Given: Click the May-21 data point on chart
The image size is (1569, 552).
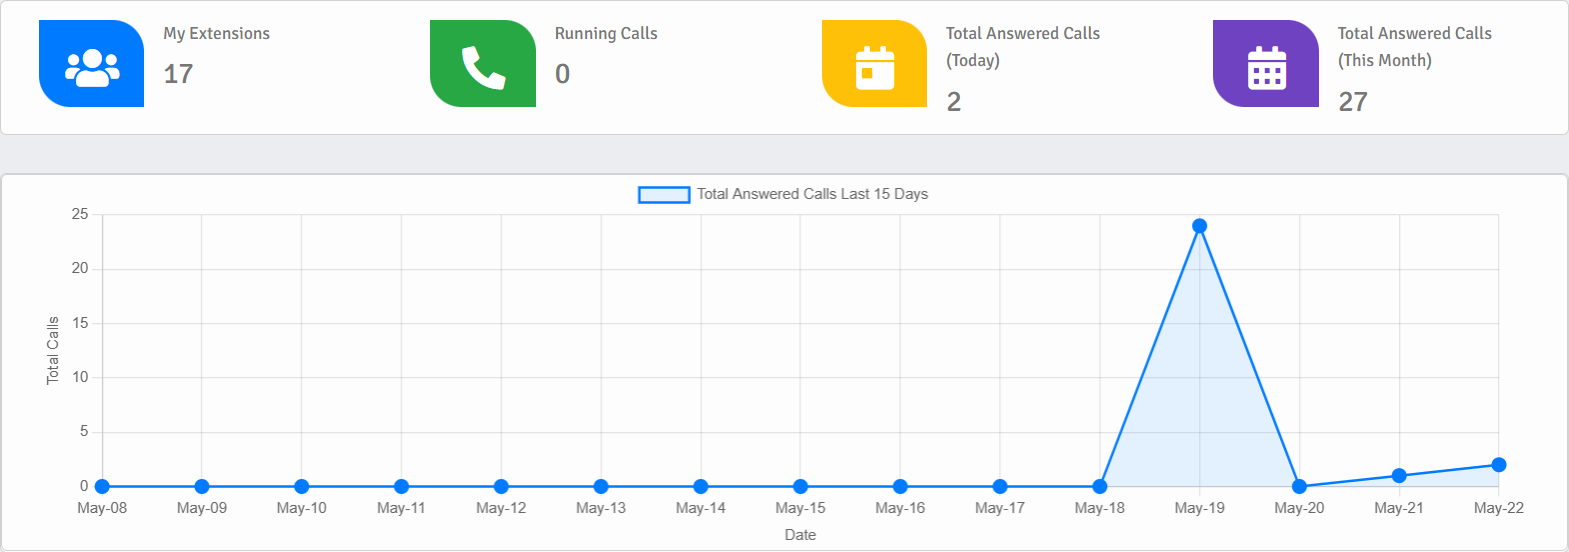Looking at the screenshot, I should click(x=1399, y=476).
